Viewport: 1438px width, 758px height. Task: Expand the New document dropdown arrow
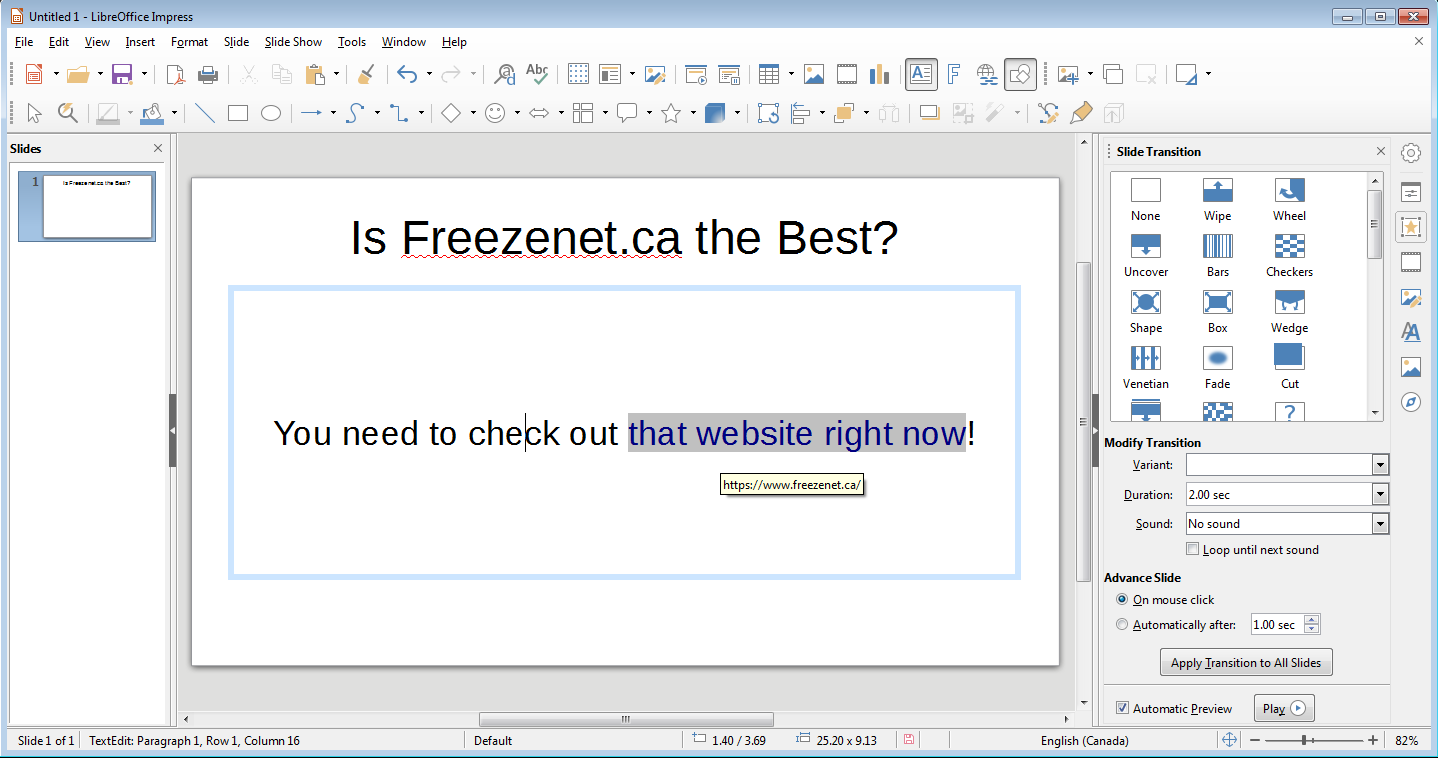tap(55, 74)
